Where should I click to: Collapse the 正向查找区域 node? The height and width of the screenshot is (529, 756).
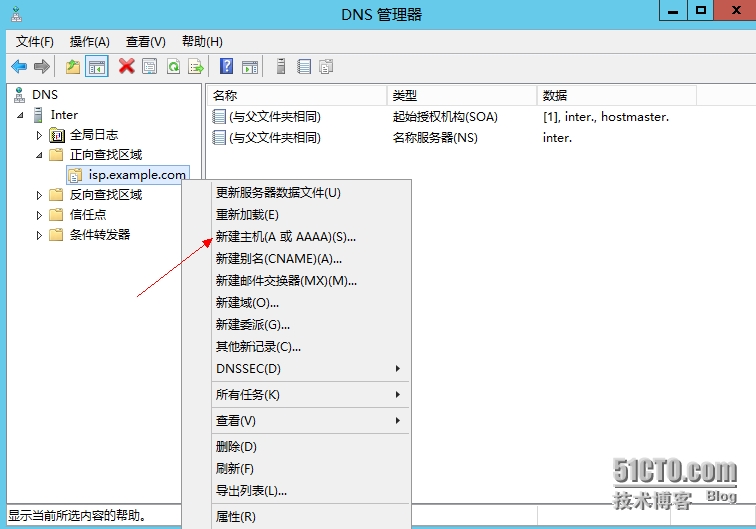click(x=39, y=155)
